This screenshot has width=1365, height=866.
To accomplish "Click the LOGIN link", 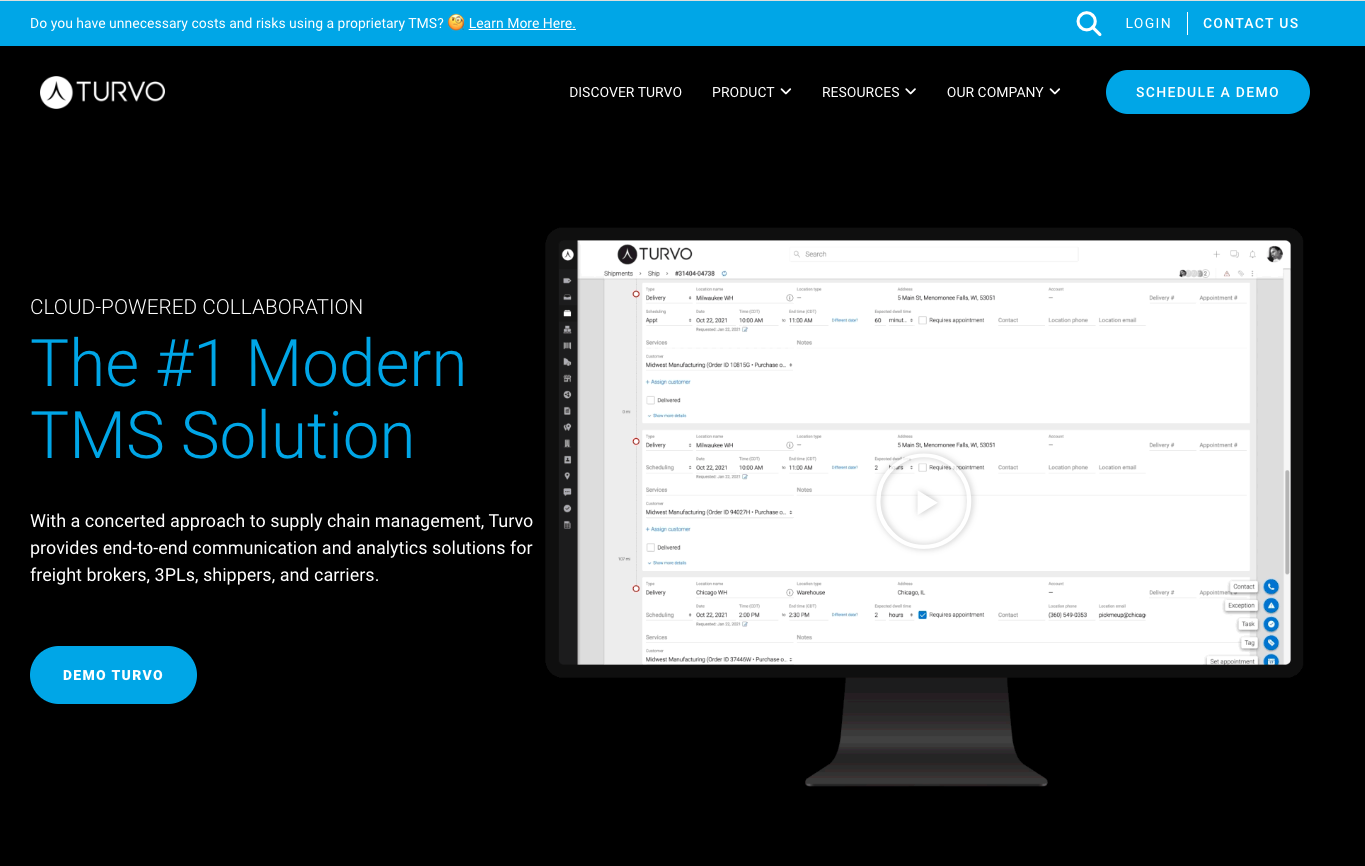I will pyautogui.click(x=1148, y=23).
